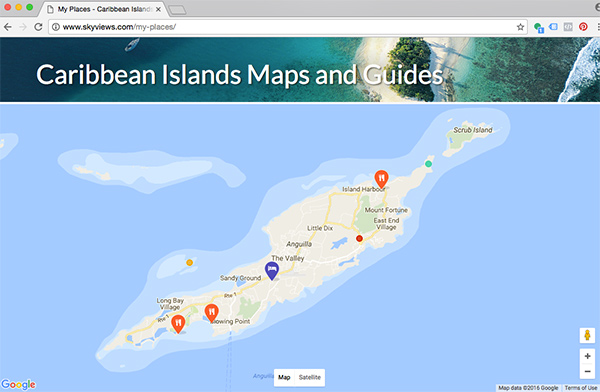This screenshot has width=600, height=392.
Task: Click the Mount Fortune label
Action: coord(386,210)
